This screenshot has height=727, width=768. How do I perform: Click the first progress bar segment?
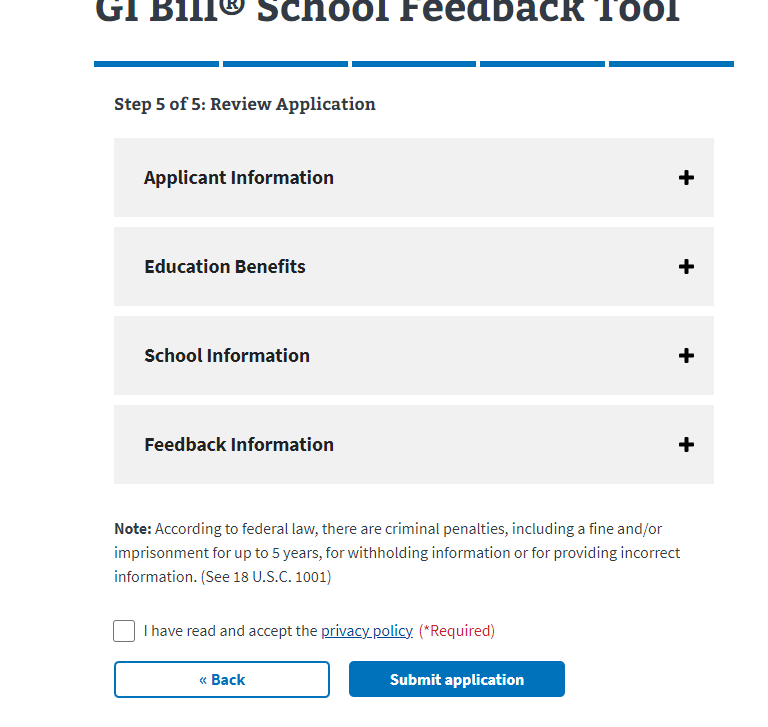tap(156, 64)
